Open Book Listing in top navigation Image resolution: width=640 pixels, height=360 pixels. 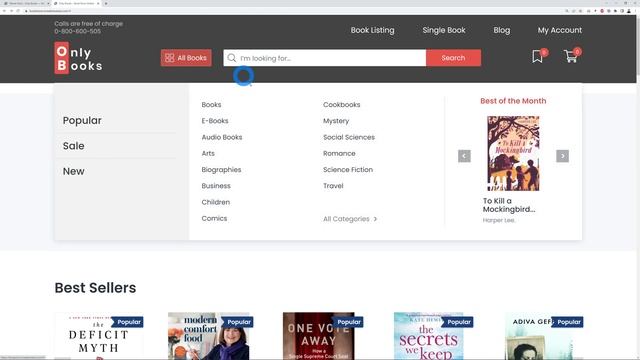tap(372, 30)
